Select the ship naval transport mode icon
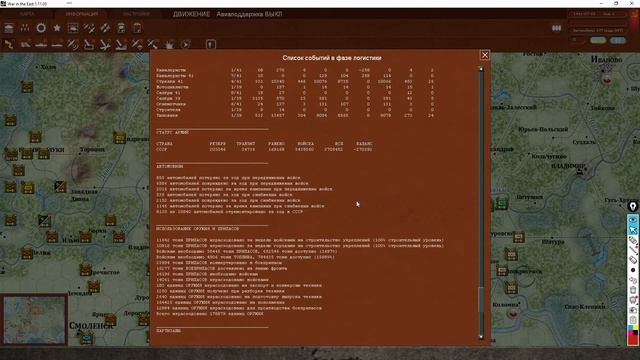 pos(41,44)
